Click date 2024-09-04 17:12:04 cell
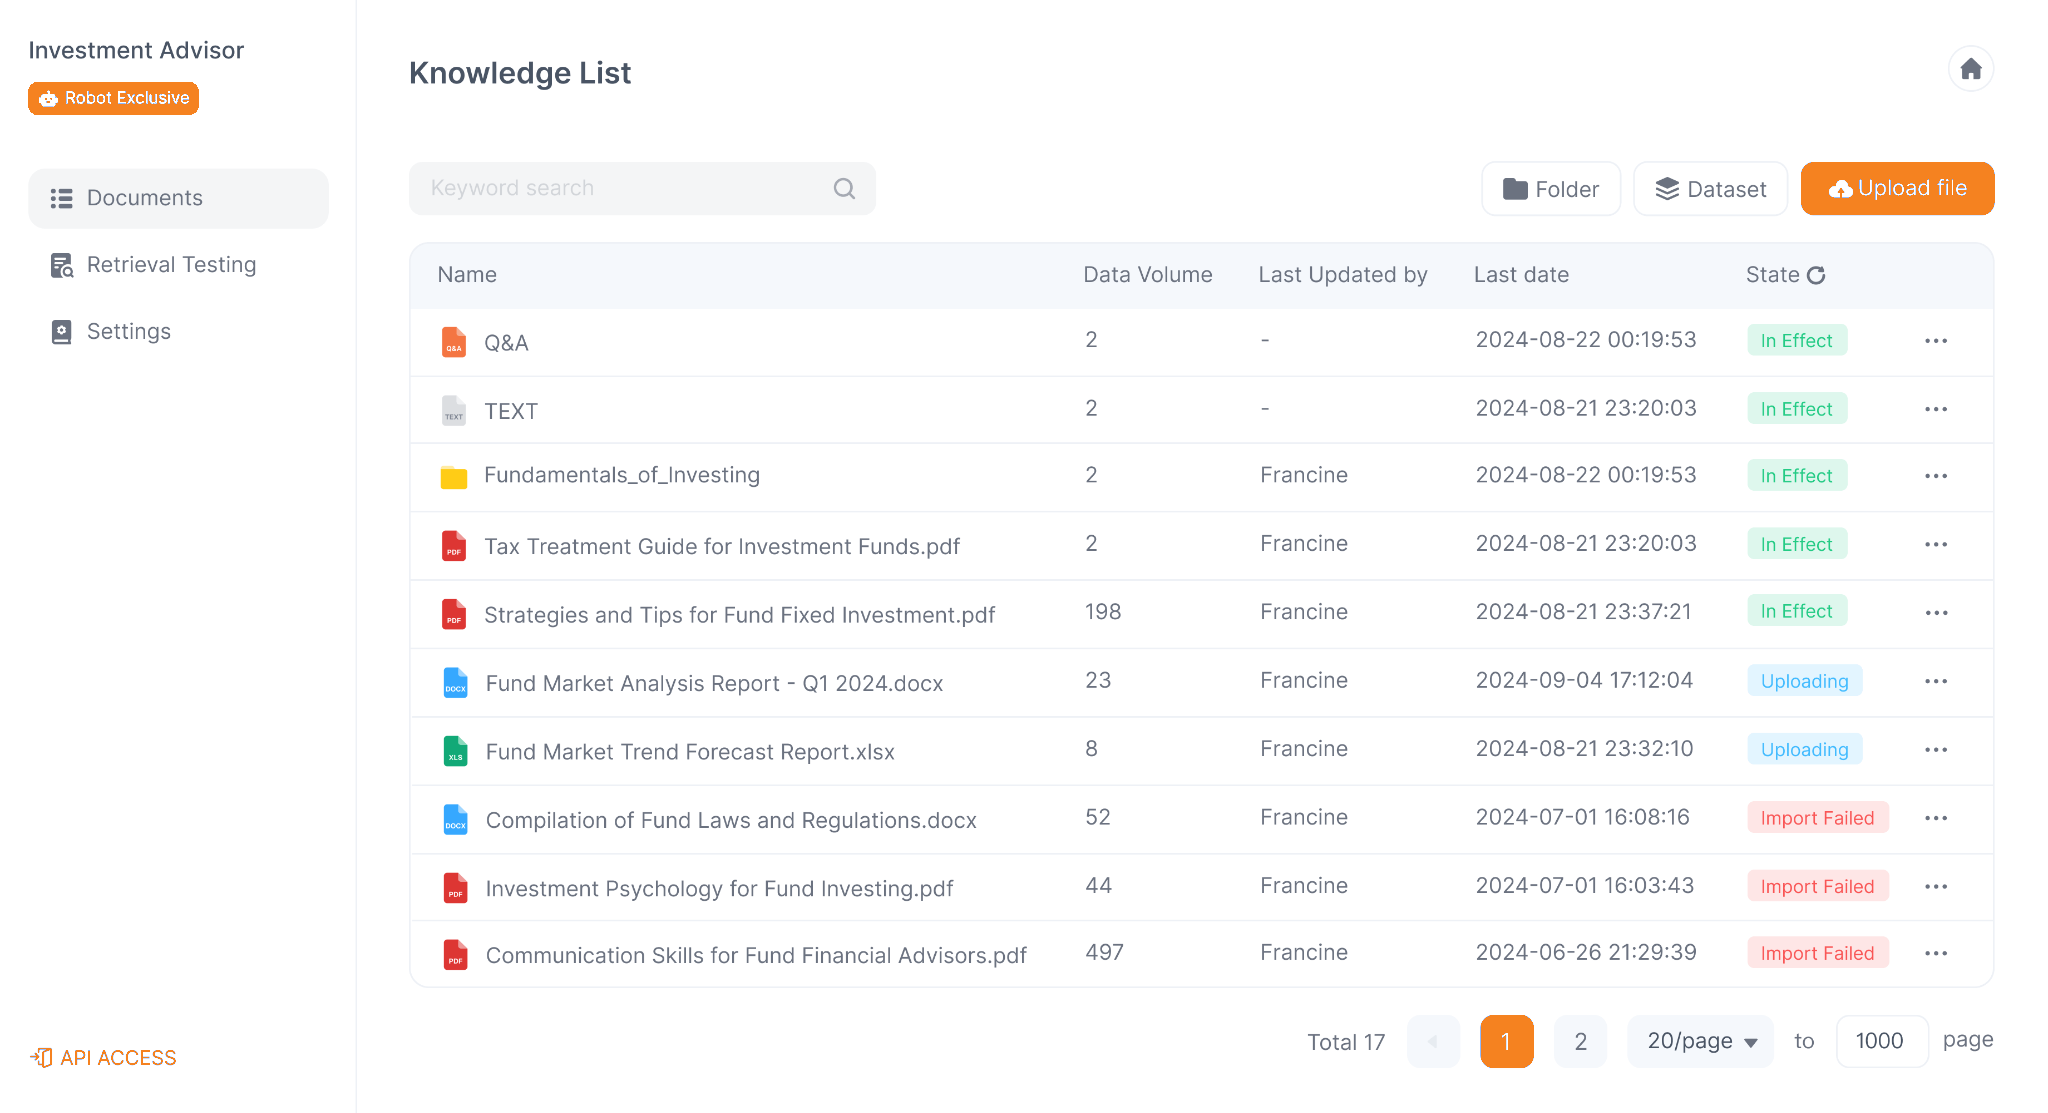This screenshot has height=1113, width=2048. (1585, 680)
